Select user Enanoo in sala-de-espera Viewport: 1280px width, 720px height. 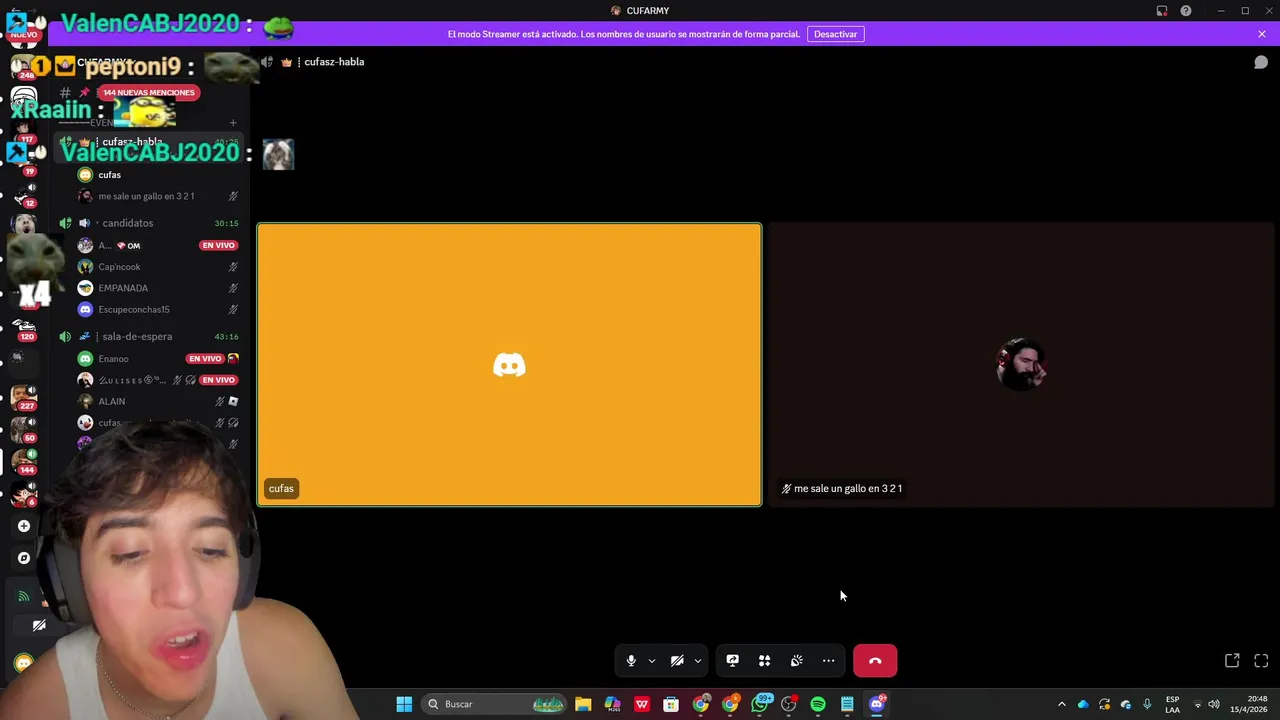point(113,358)
